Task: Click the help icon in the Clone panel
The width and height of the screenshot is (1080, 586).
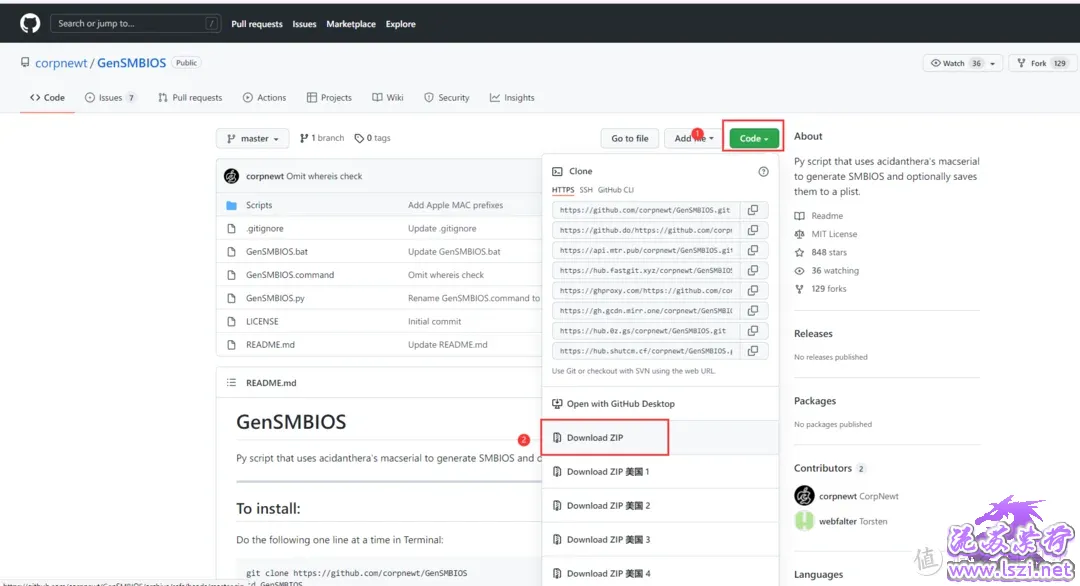Action: [x=763, y=171]
